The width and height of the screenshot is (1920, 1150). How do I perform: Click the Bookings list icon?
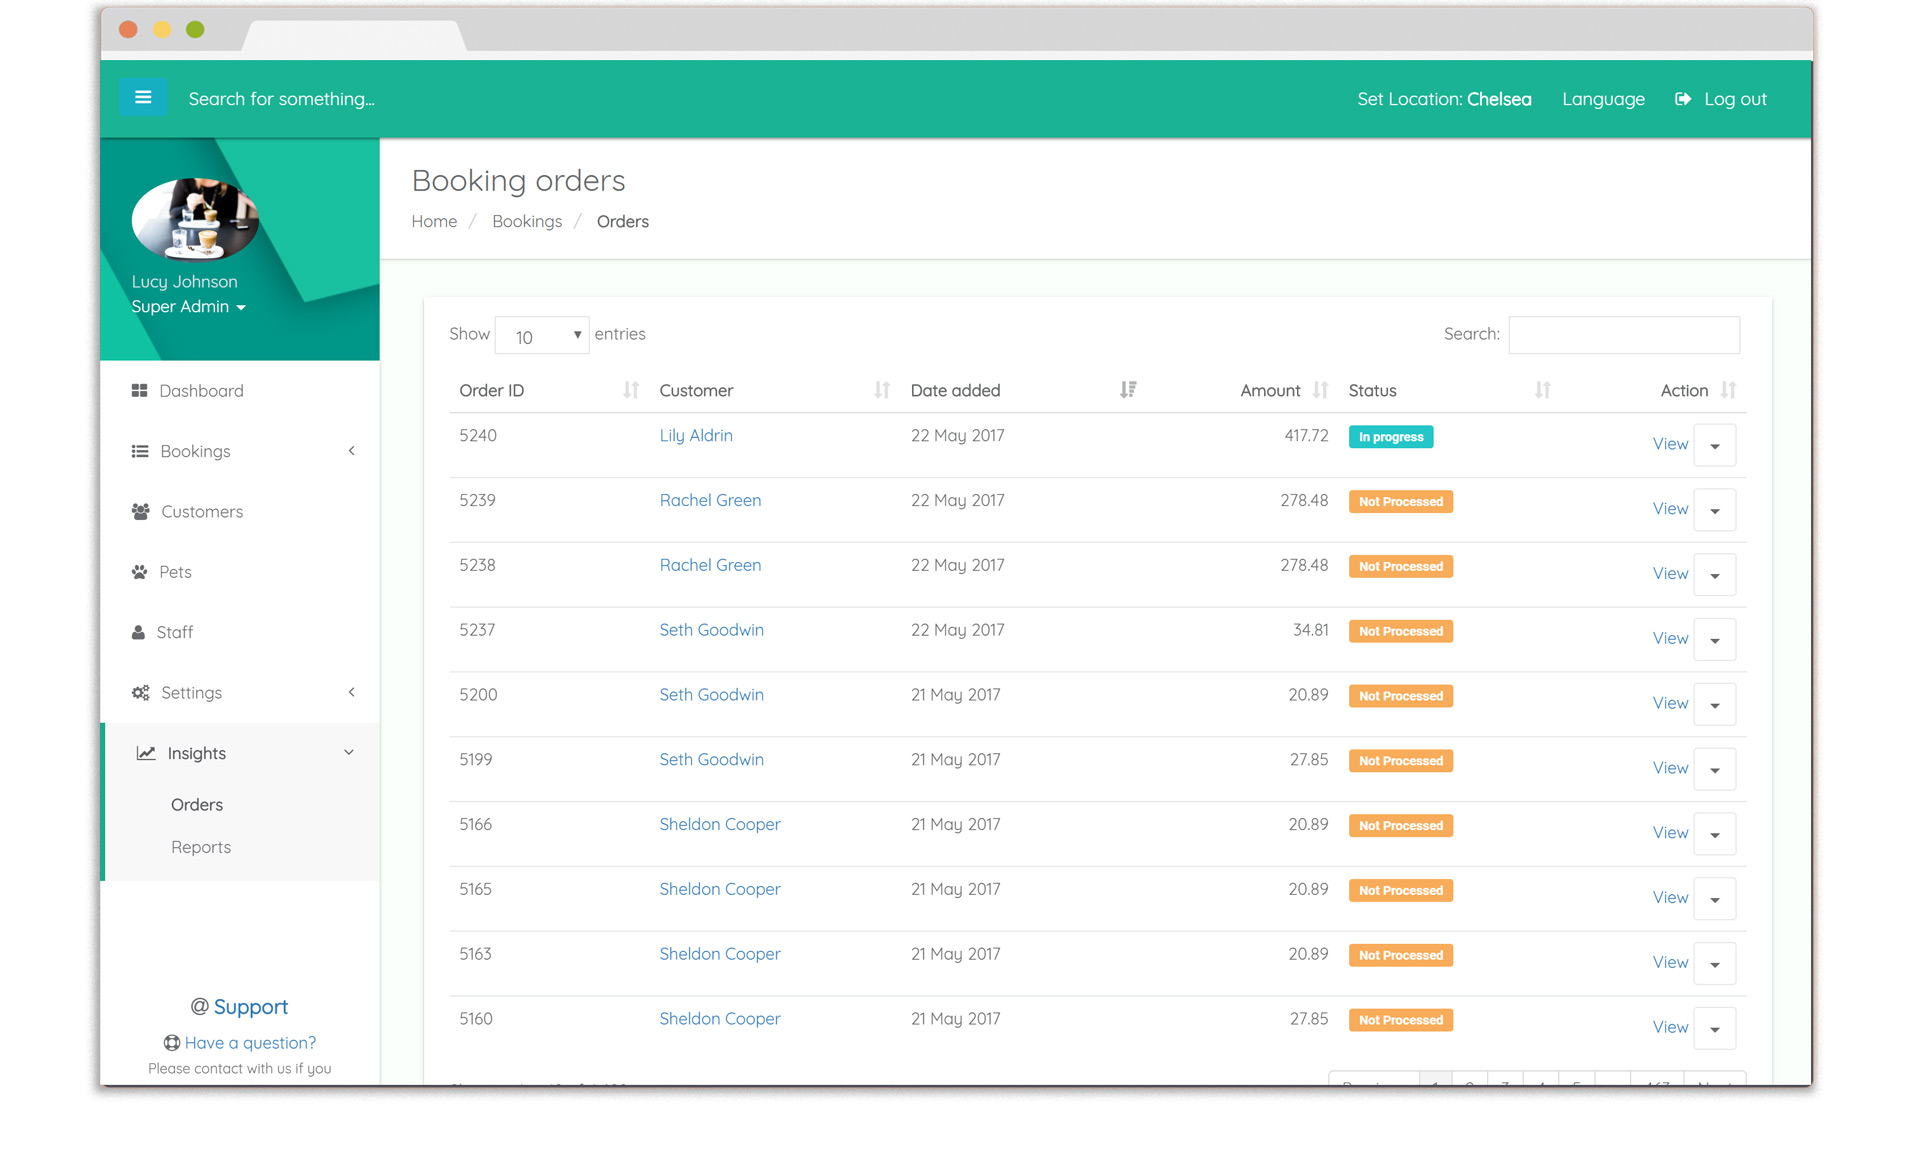(140, 451)
